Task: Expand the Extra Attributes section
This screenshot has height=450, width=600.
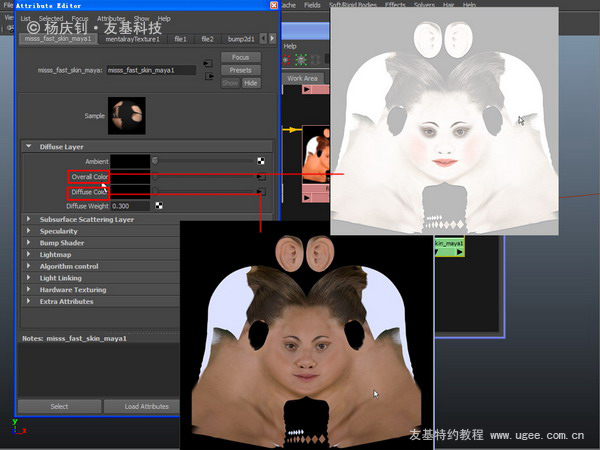Action: pyautogui.click(x=29, y=301)
